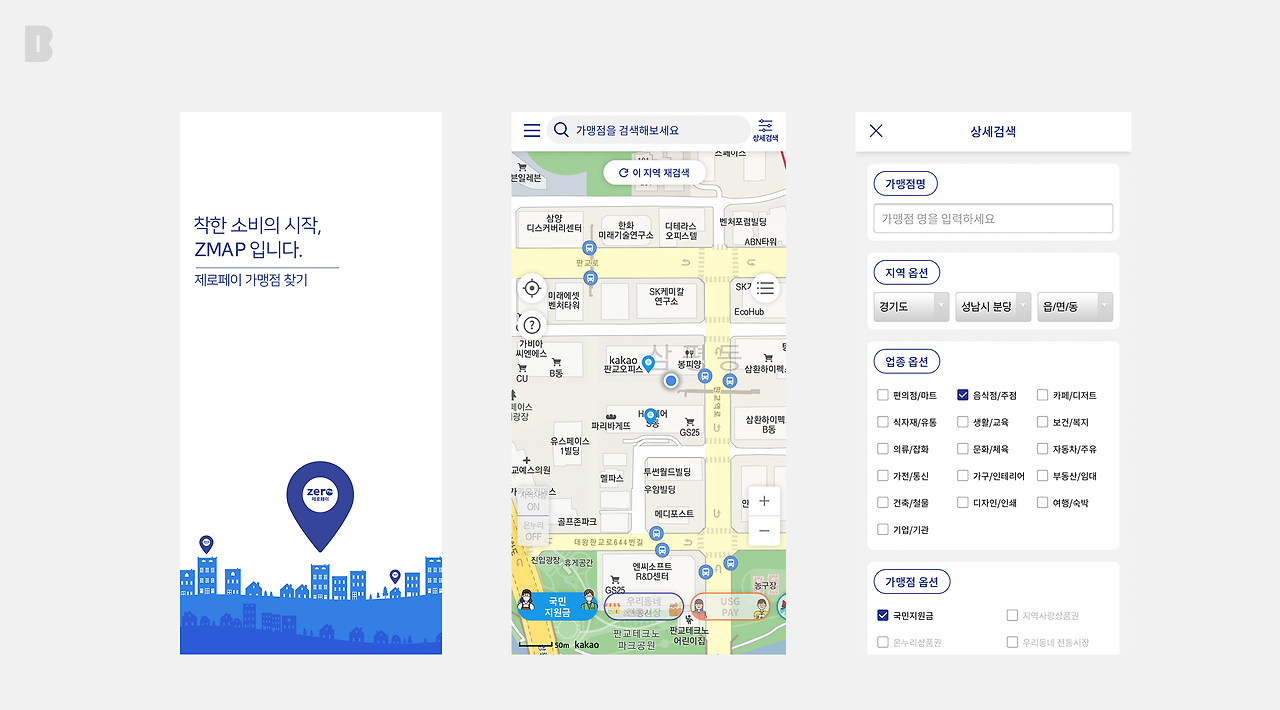Click the magnifier icon in search bar
Viewport: 1280px width, 710px height.
pos(561,130)
